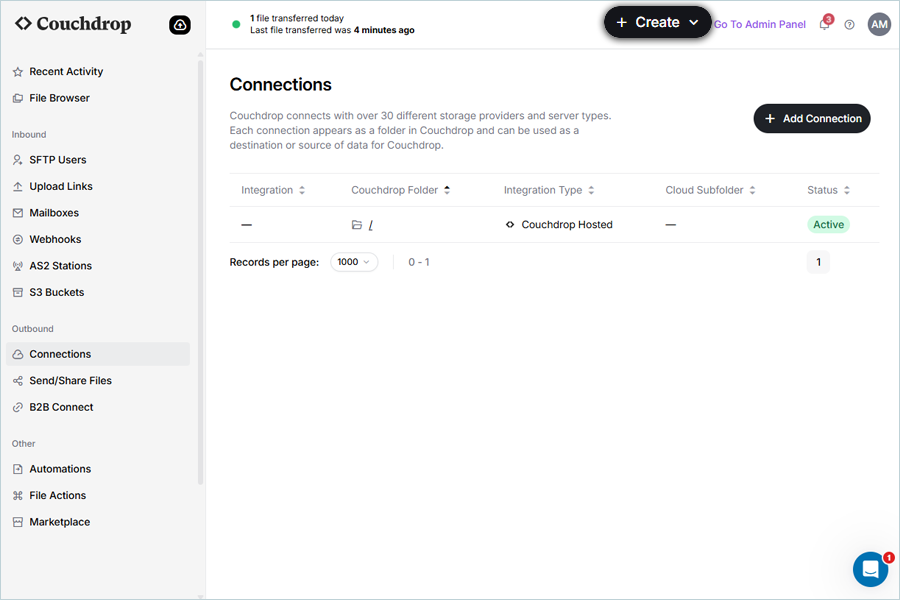Sort by Integration Type column
900x600 pixels.
click(x=549, y=190)
